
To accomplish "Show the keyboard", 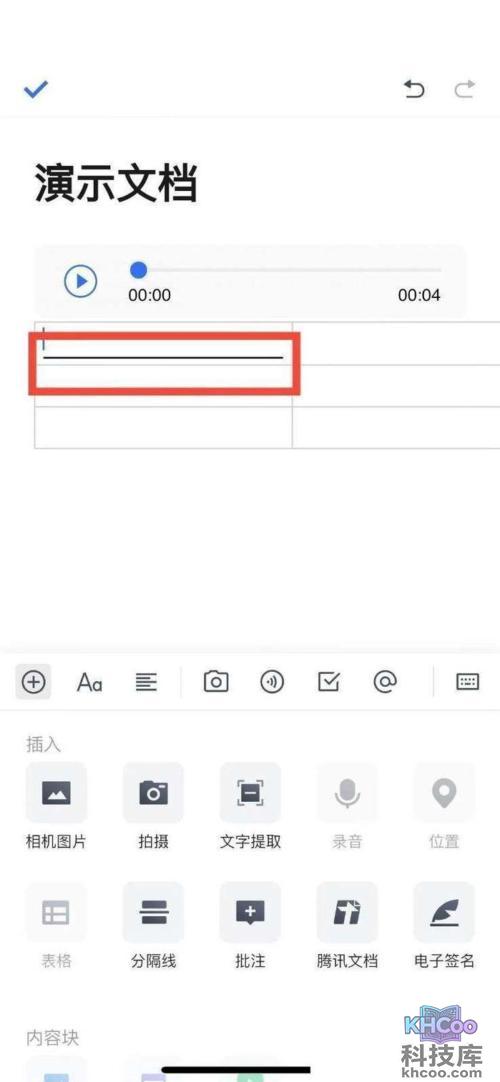I will pos(468,682).
